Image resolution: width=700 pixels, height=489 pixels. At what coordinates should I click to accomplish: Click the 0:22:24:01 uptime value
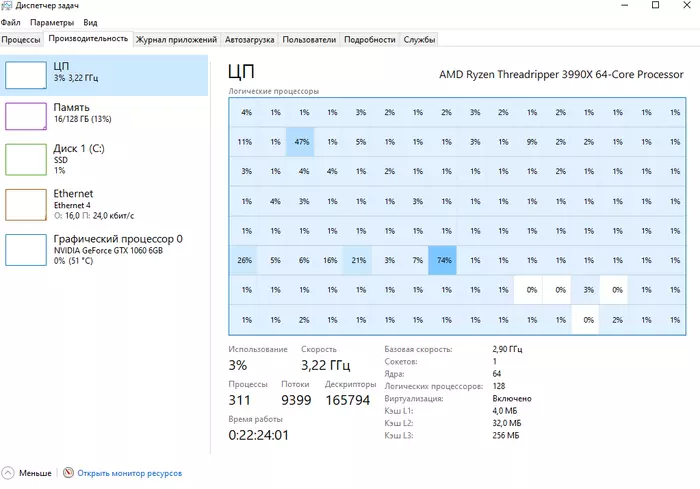tap(258, 435)
